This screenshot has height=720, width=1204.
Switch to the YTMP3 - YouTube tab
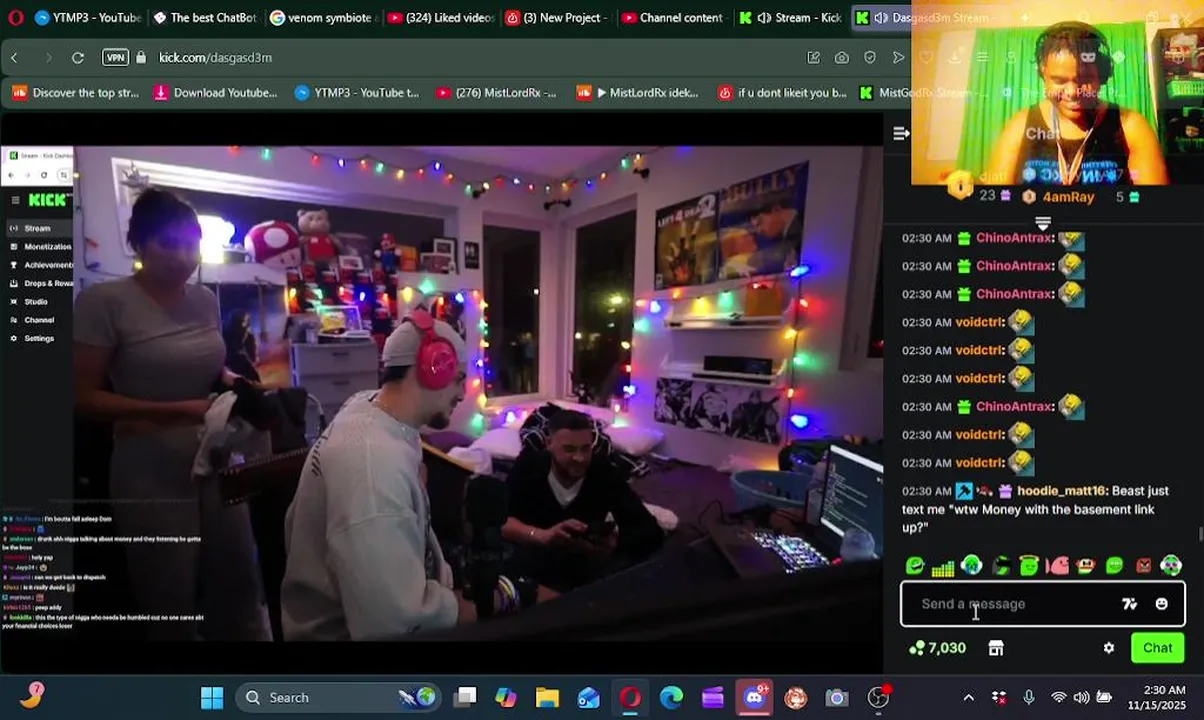(x=87, y=18)
